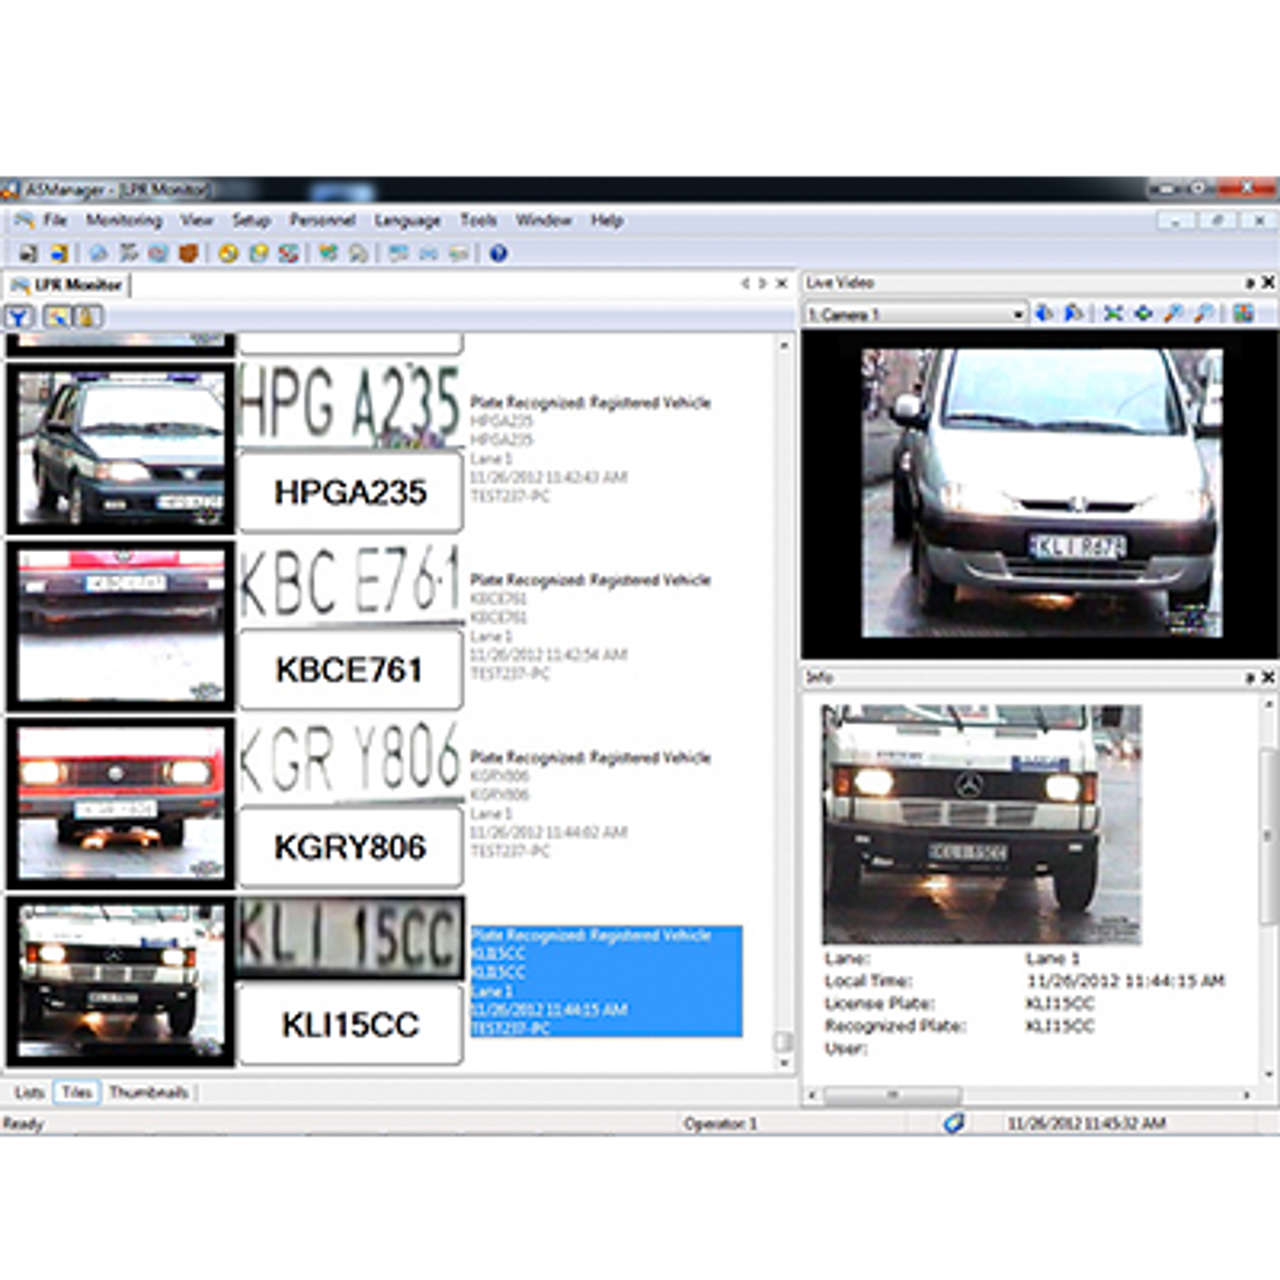Viewport: 1280px width, 1280px height.
Task: Click the green fit-to-window icon in Live Video
Action: [1113, 314]
